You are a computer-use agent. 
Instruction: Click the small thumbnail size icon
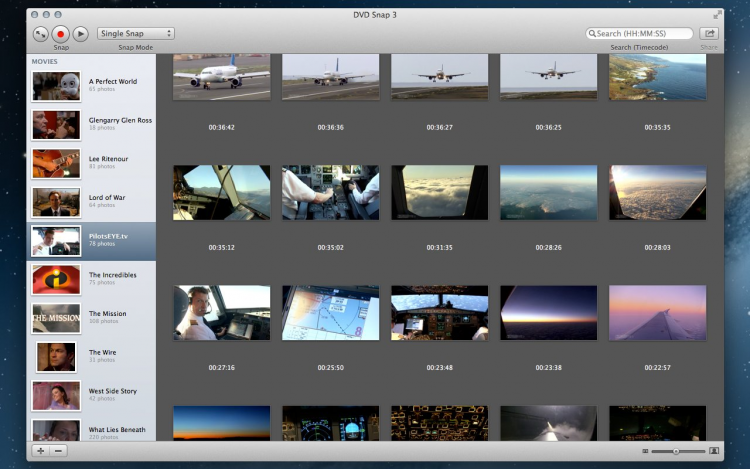[x=645, y=451]
